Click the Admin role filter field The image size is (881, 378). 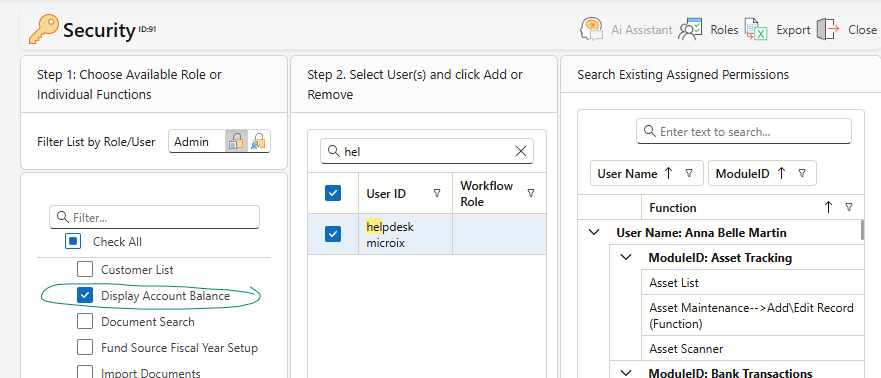point(197,142)
